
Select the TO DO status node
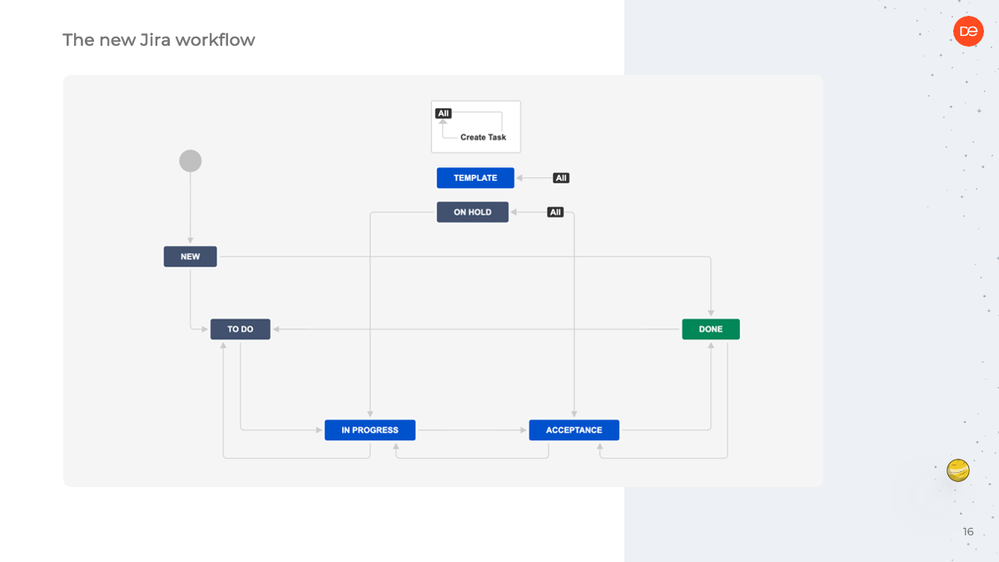coord(240,329)
